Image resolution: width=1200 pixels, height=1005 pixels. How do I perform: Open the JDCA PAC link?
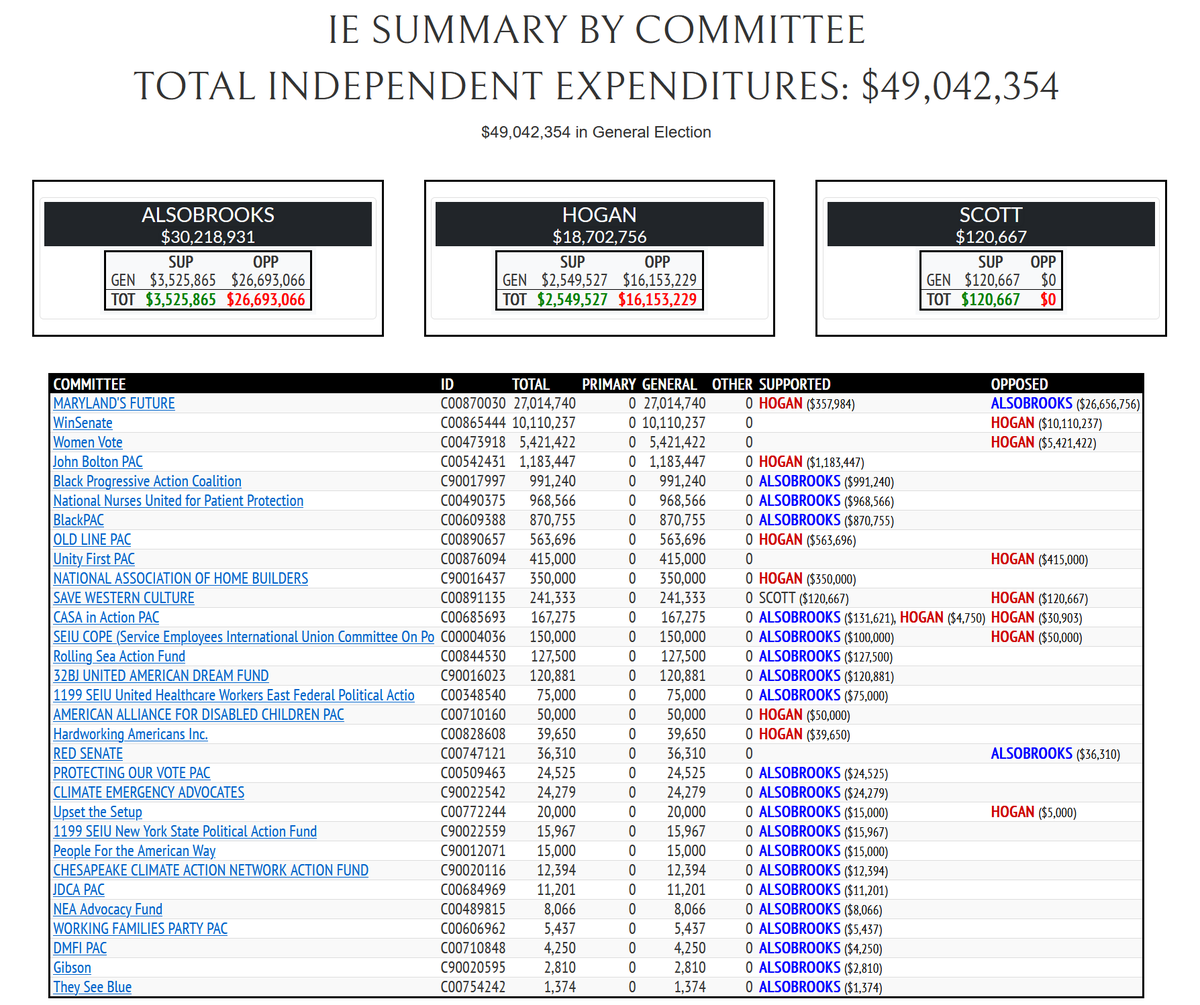point(79,891)
